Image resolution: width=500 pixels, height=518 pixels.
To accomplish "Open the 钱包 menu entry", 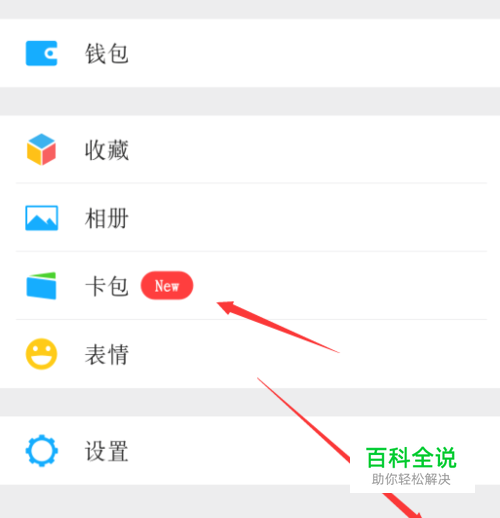I will pos(107,53).
